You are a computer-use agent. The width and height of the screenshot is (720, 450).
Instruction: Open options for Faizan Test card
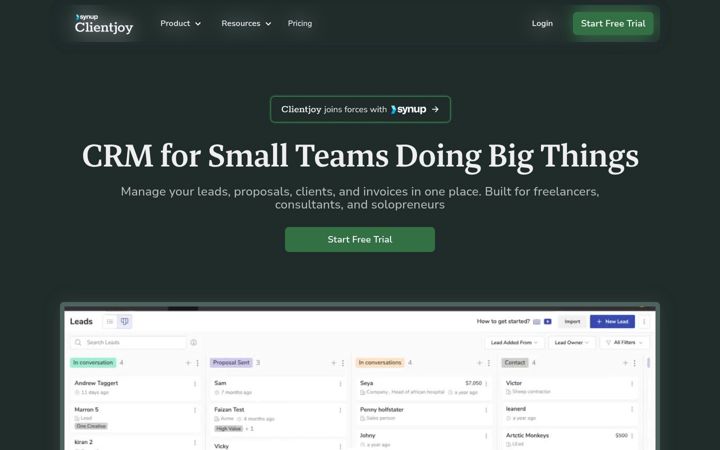tap(341, 410)
